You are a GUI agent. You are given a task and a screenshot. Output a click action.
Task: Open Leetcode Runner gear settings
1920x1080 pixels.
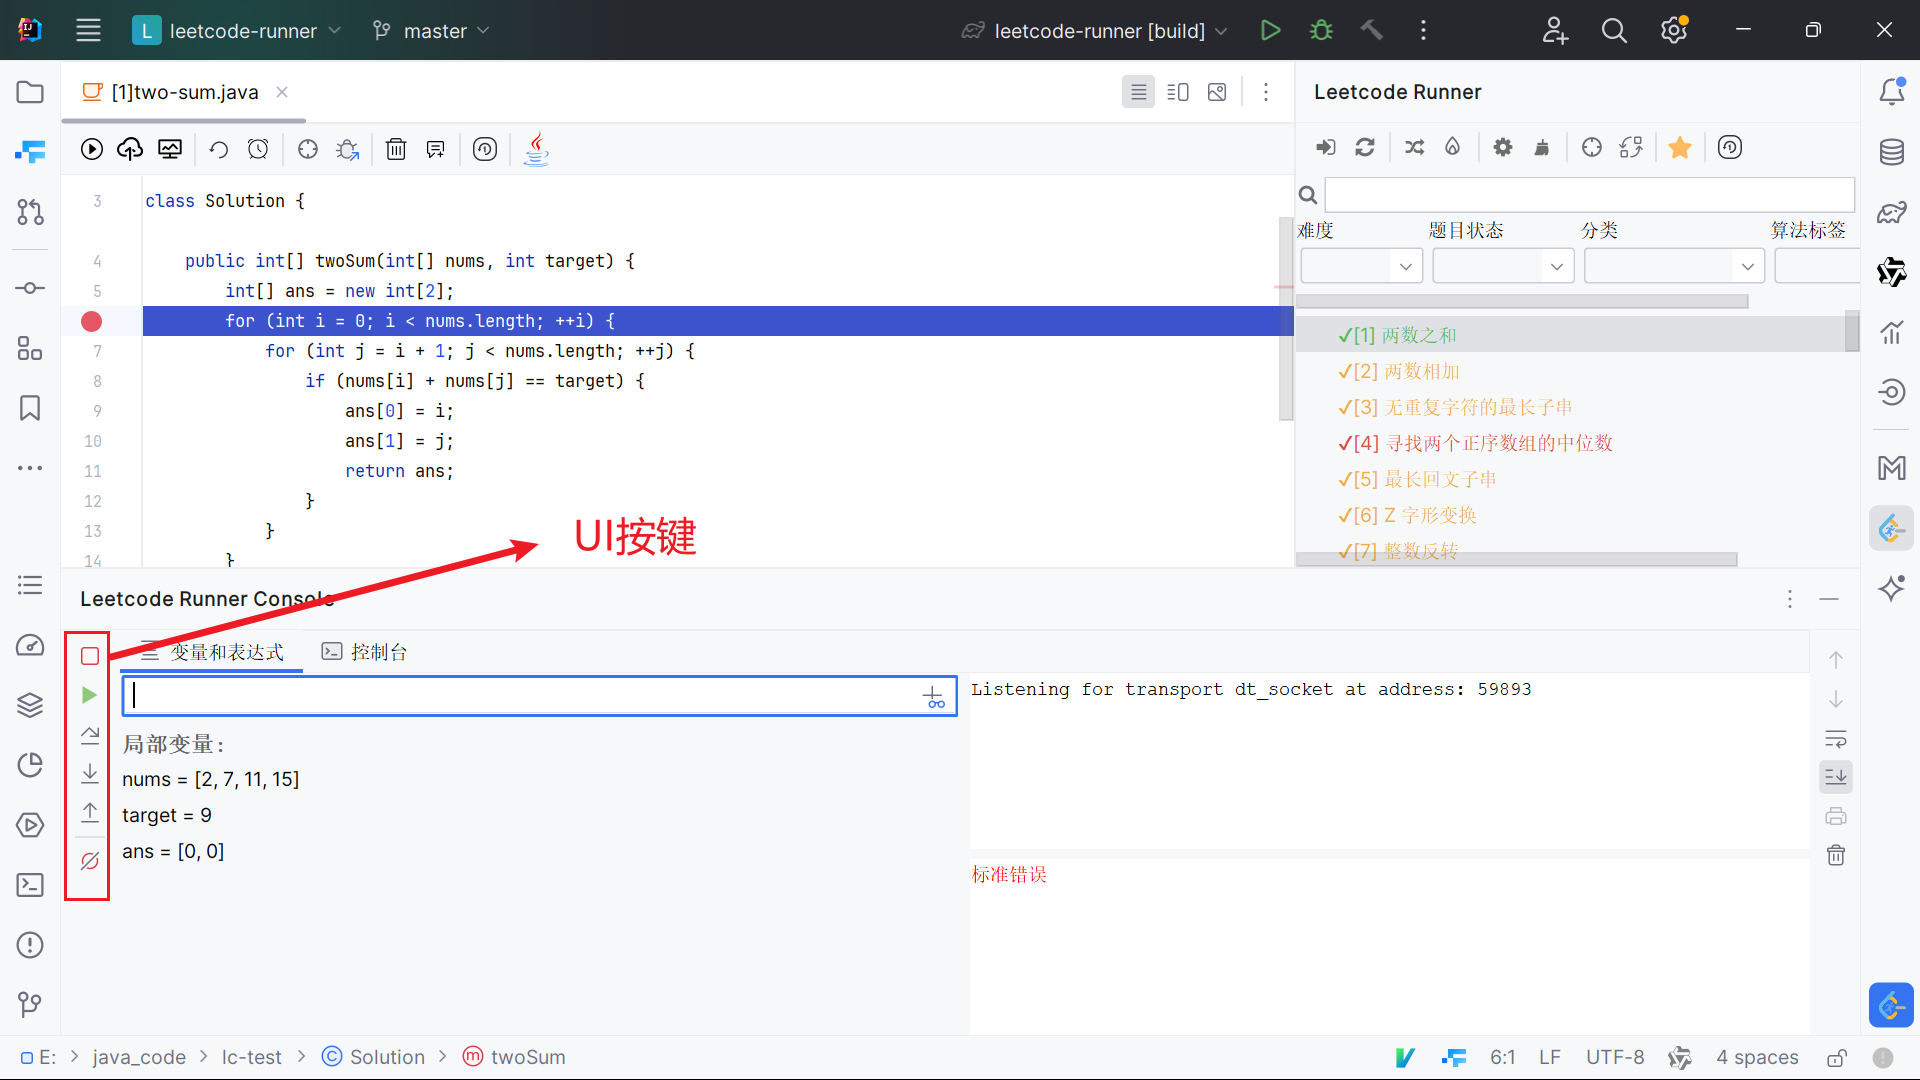(1503, 147)
